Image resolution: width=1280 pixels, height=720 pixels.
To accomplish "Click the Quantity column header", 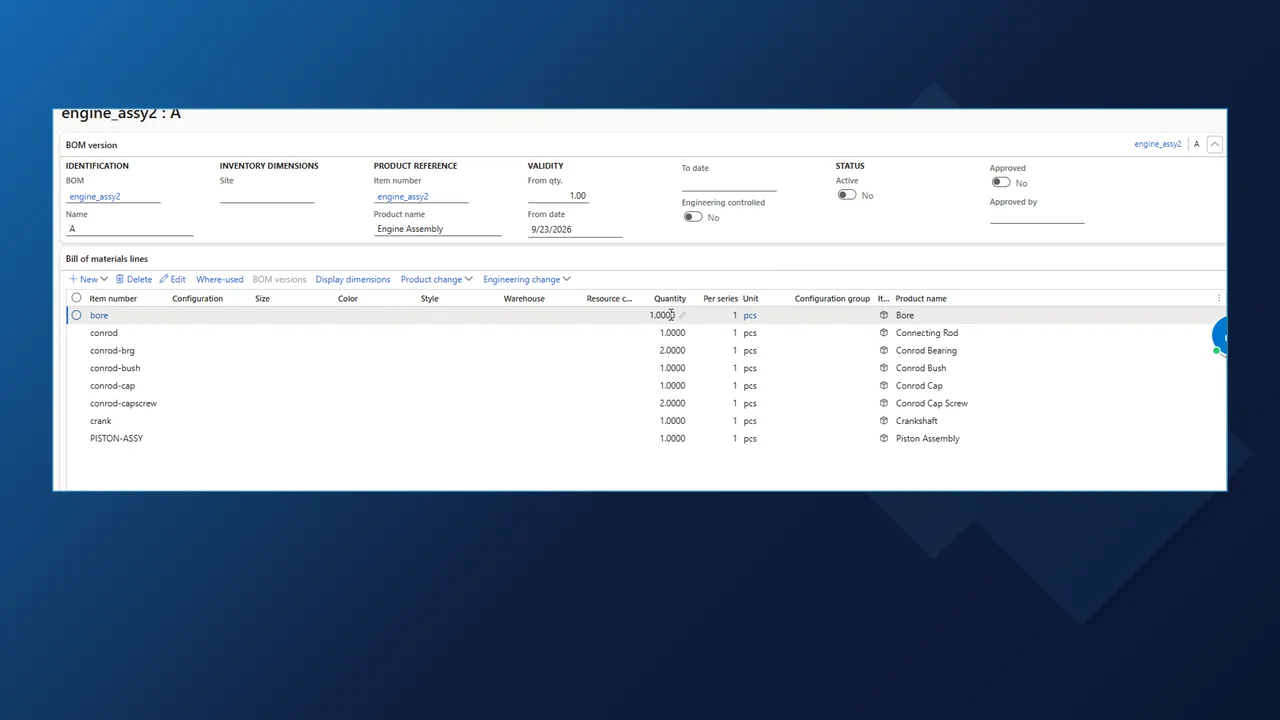I will (x=670, y=298).
